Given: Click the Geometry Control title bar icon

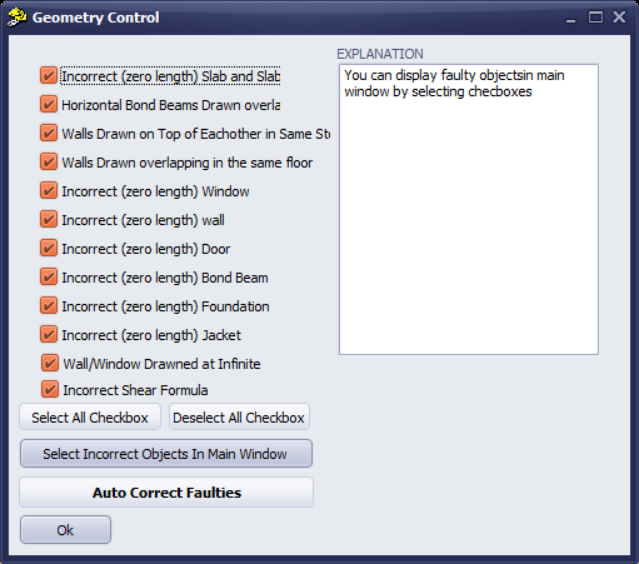Looking at the screenshot, I should click(x=17, y=17).
